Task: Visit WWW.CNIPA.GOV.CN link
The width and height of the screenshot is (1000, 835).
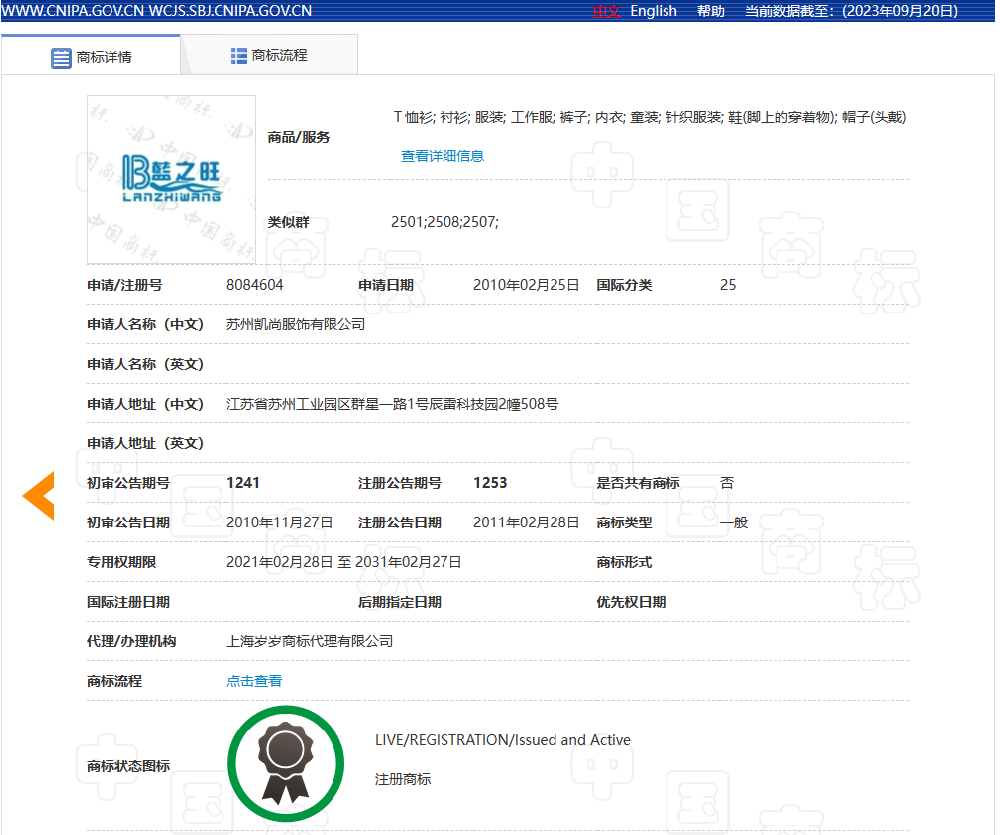Action: (x=73, y=11)
